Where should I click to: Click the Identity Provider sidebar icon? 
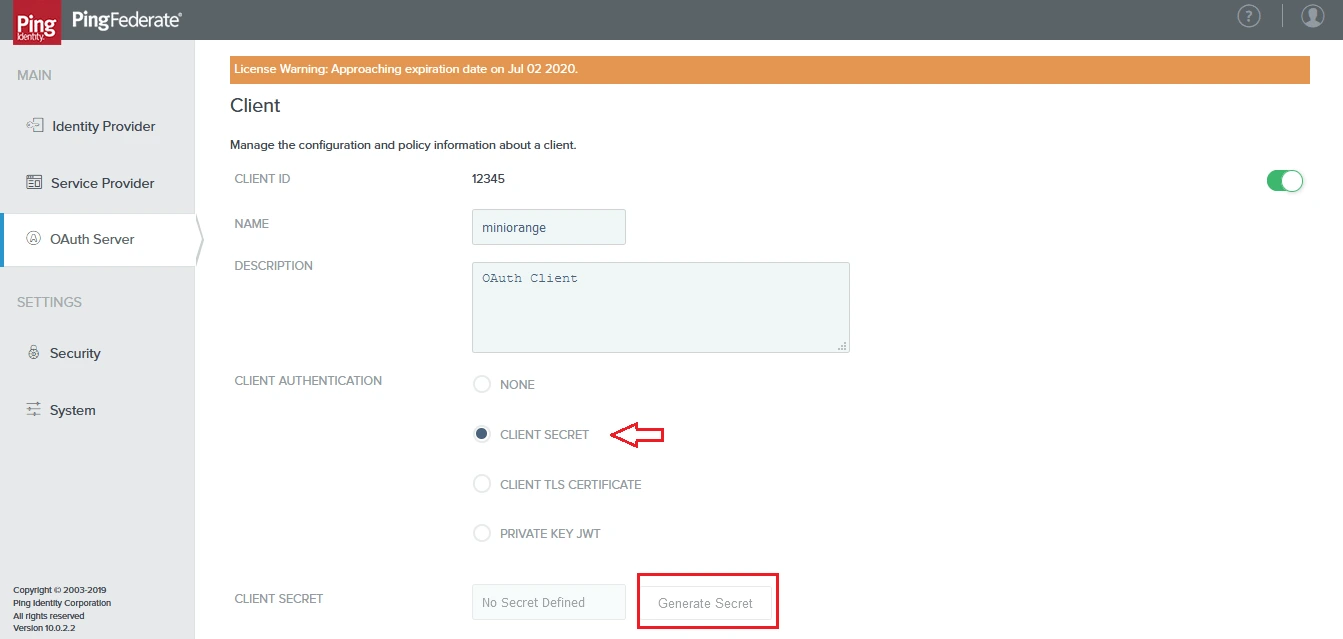click(34, 126)
